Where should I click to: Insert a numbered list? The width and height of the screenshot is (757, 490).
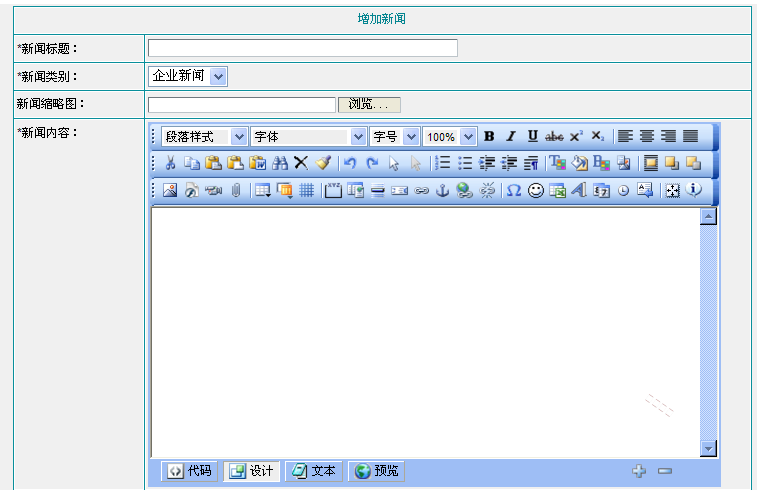coord(442,163)
